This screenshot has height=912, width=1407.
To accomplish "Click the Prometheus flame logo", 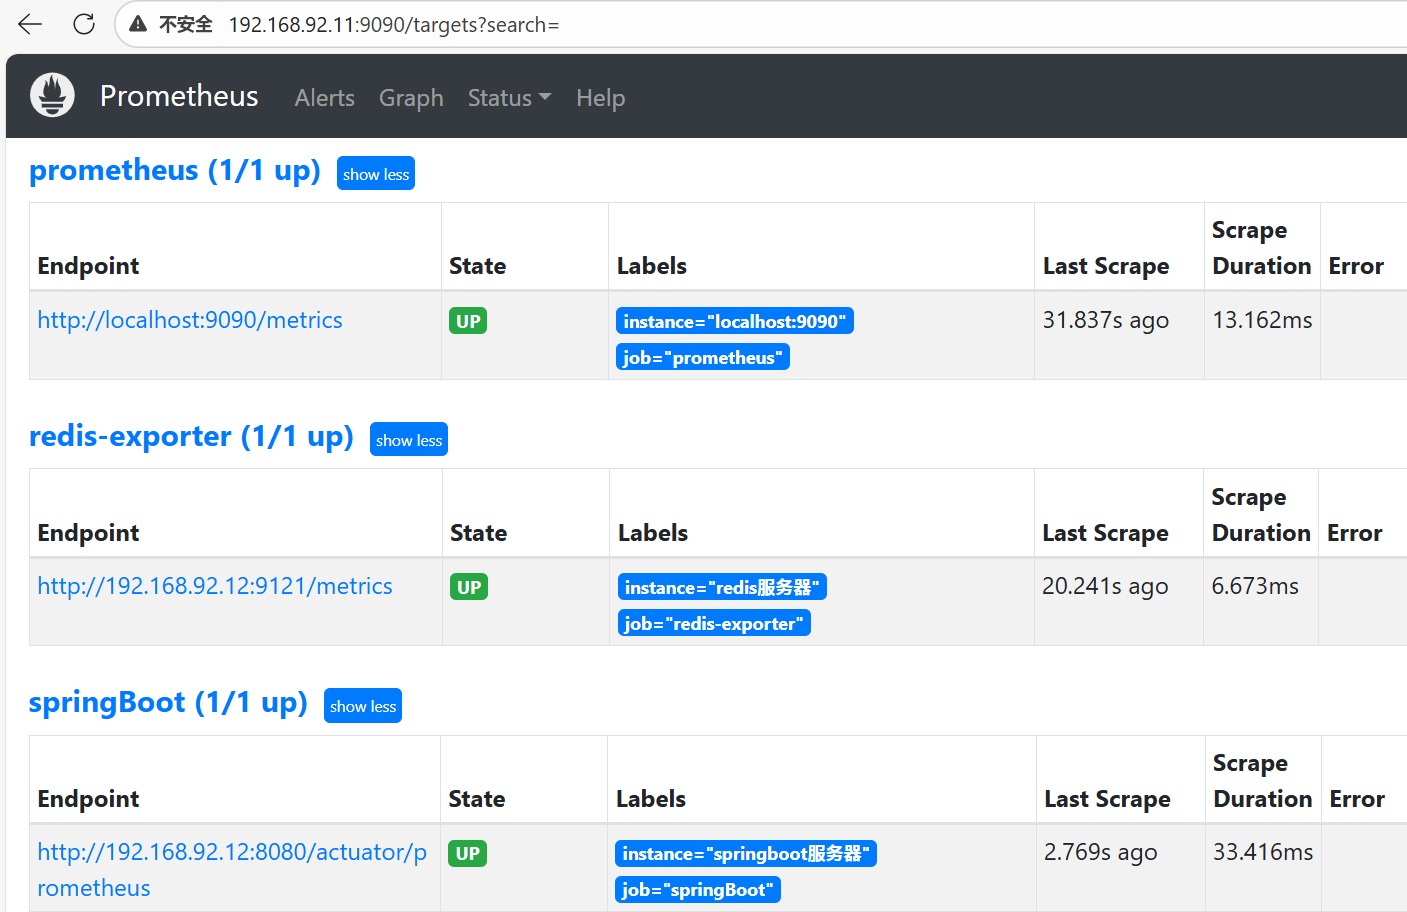I will [x=53, y=96].
